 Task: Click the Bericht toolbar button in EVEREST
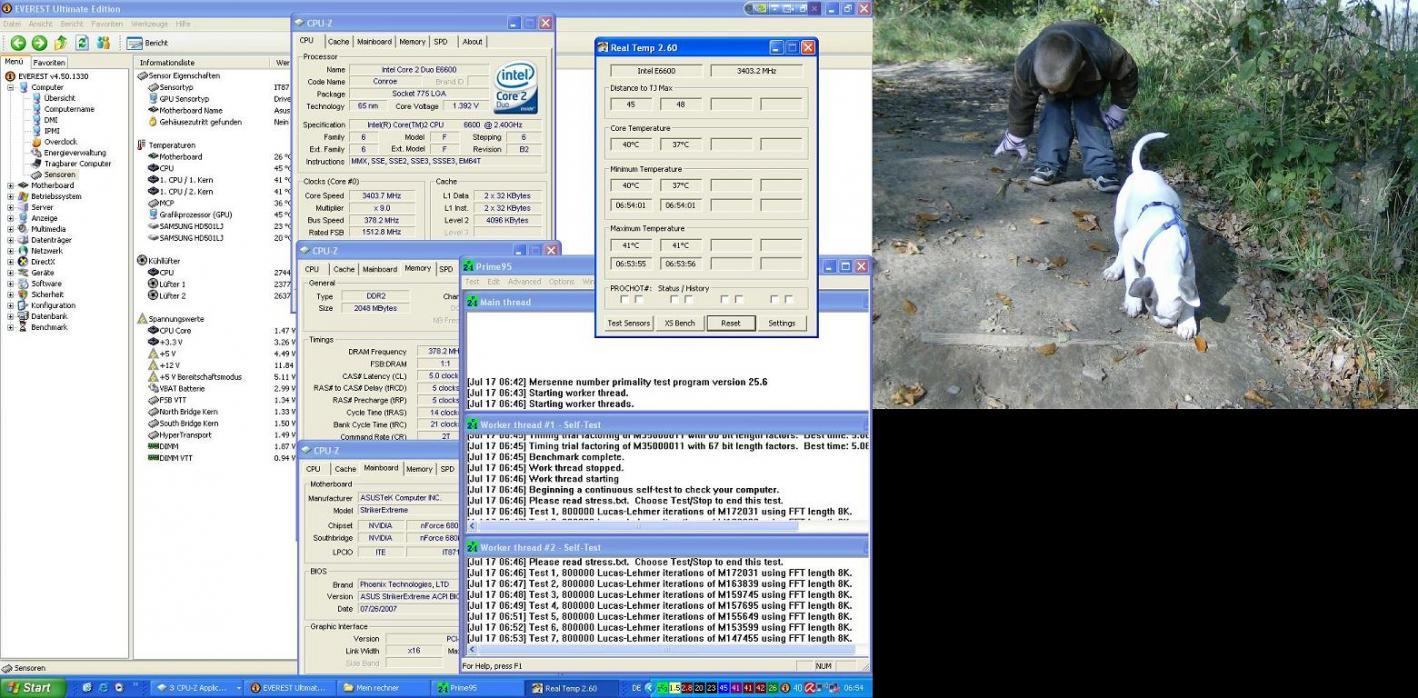147,43
